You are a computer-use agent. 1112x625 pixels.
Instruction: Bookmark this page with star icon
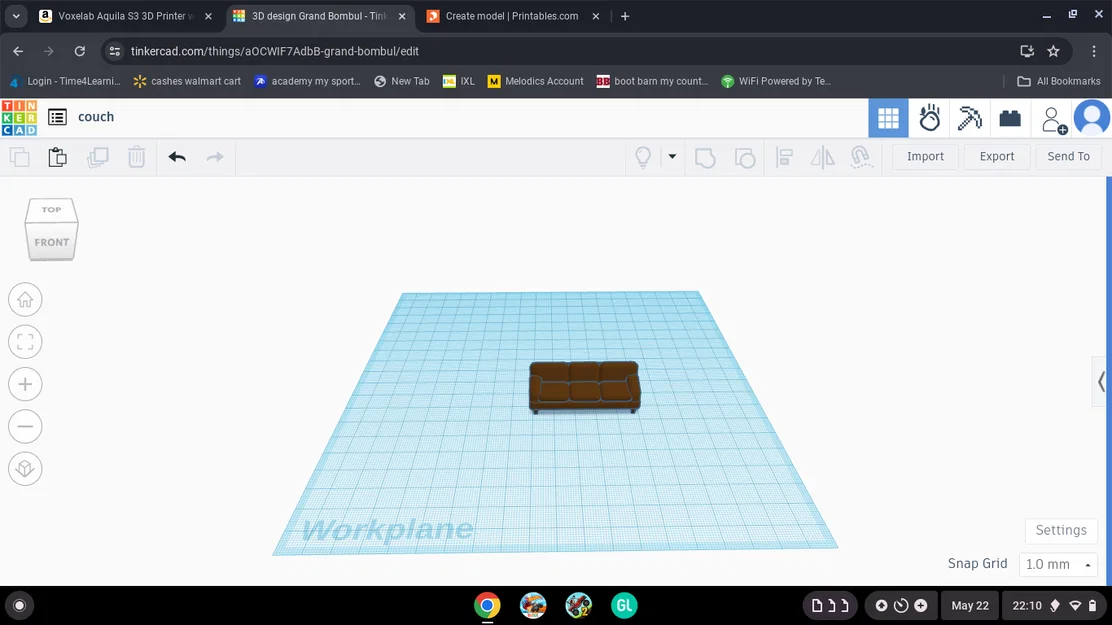tap(1053, 51)
